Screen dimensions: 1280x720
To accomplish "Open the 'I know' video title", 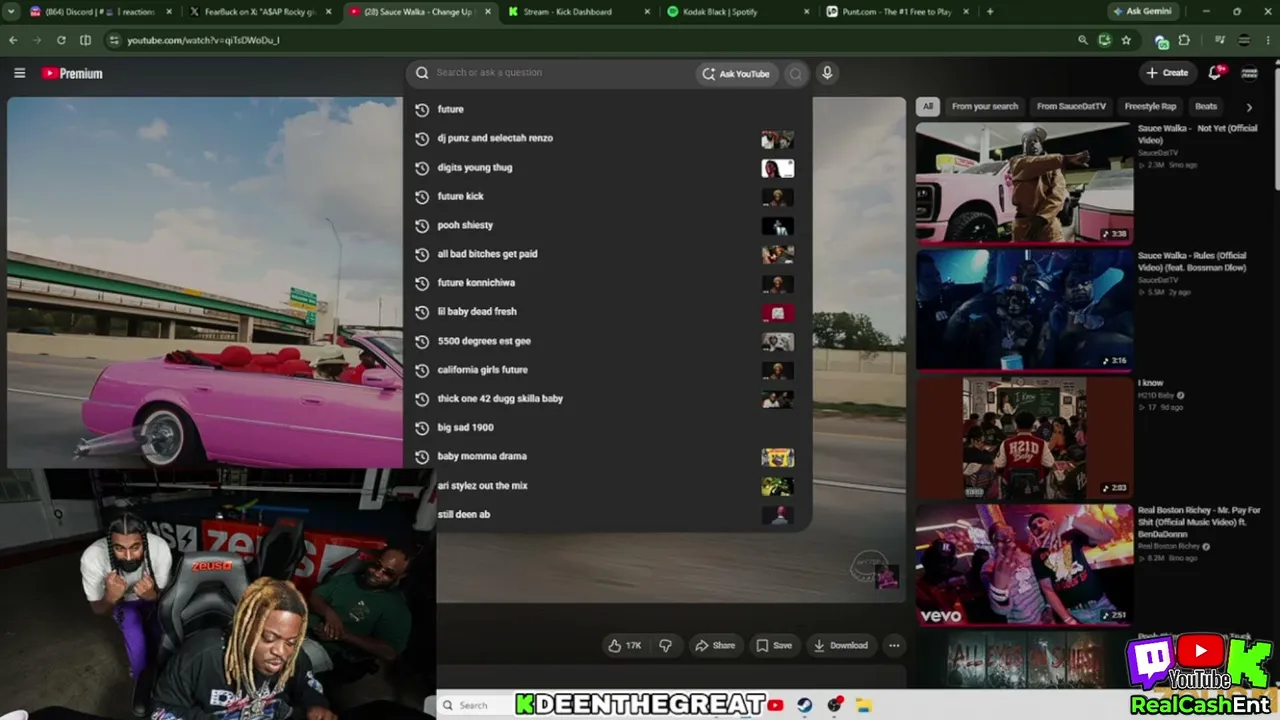I will pos(1151,383).
